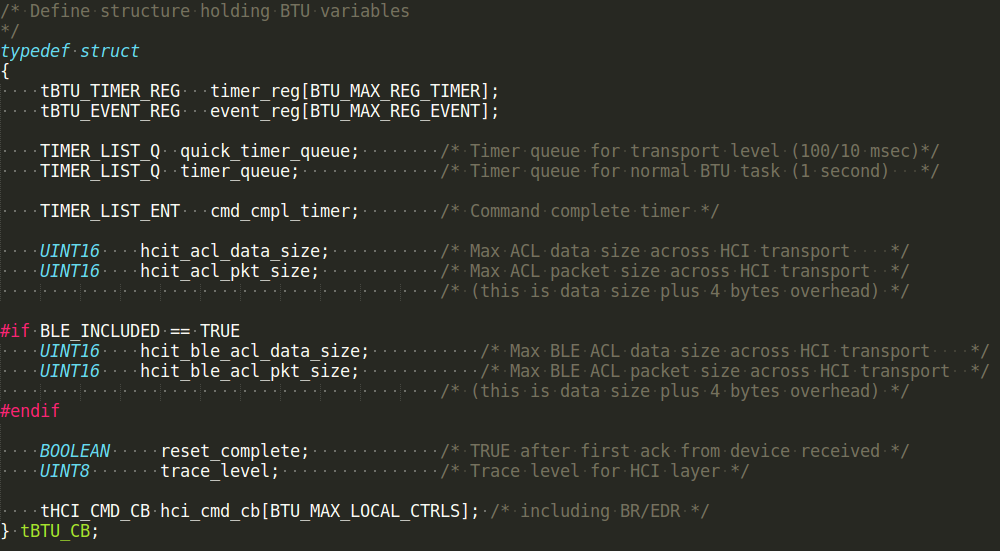Click the tBTU_CB type name

point(55,531)
